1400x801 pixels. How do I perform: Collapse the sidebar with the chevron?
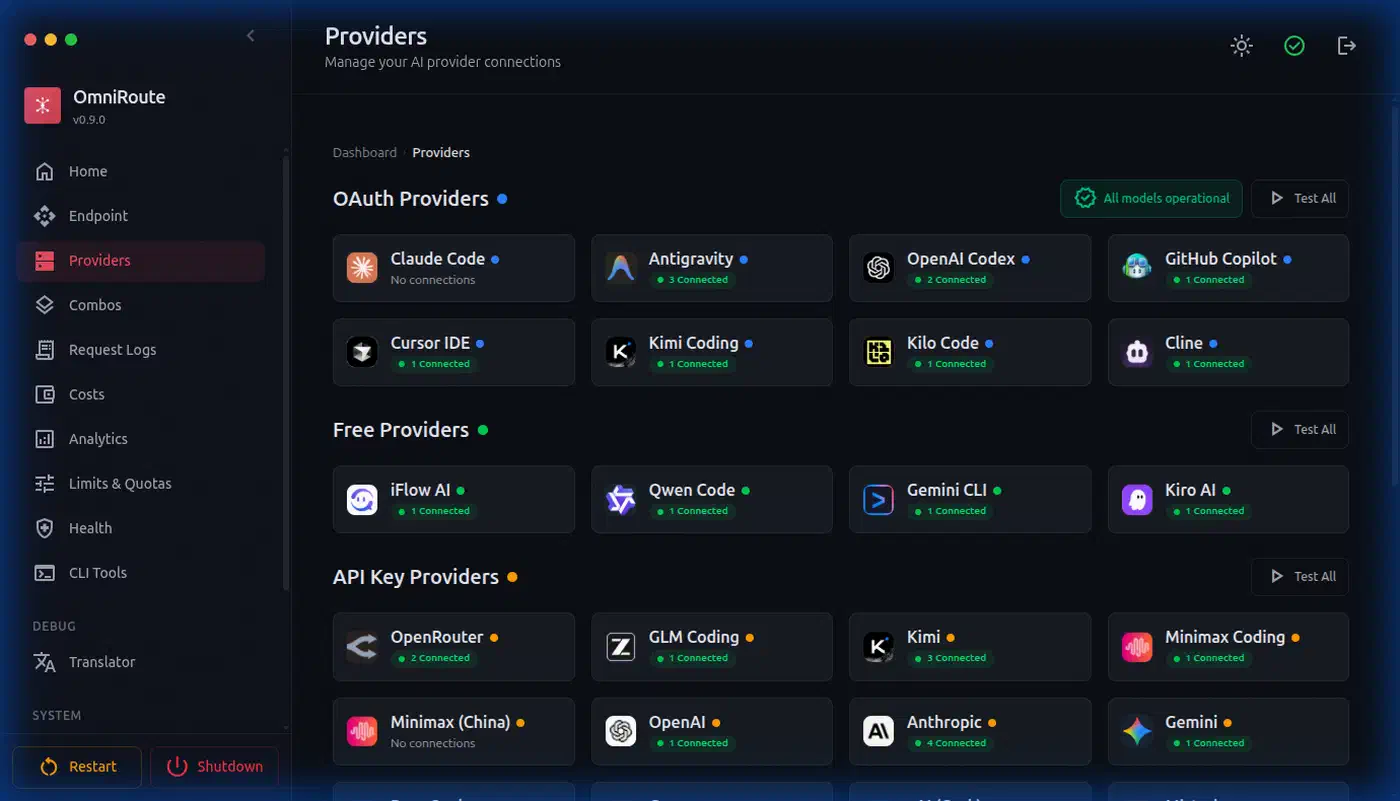(x=250, y=36)
